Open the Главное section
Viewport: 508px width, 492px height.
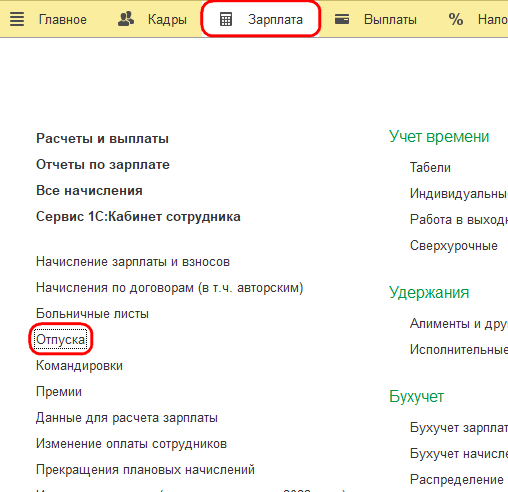(x=63, y=20)
